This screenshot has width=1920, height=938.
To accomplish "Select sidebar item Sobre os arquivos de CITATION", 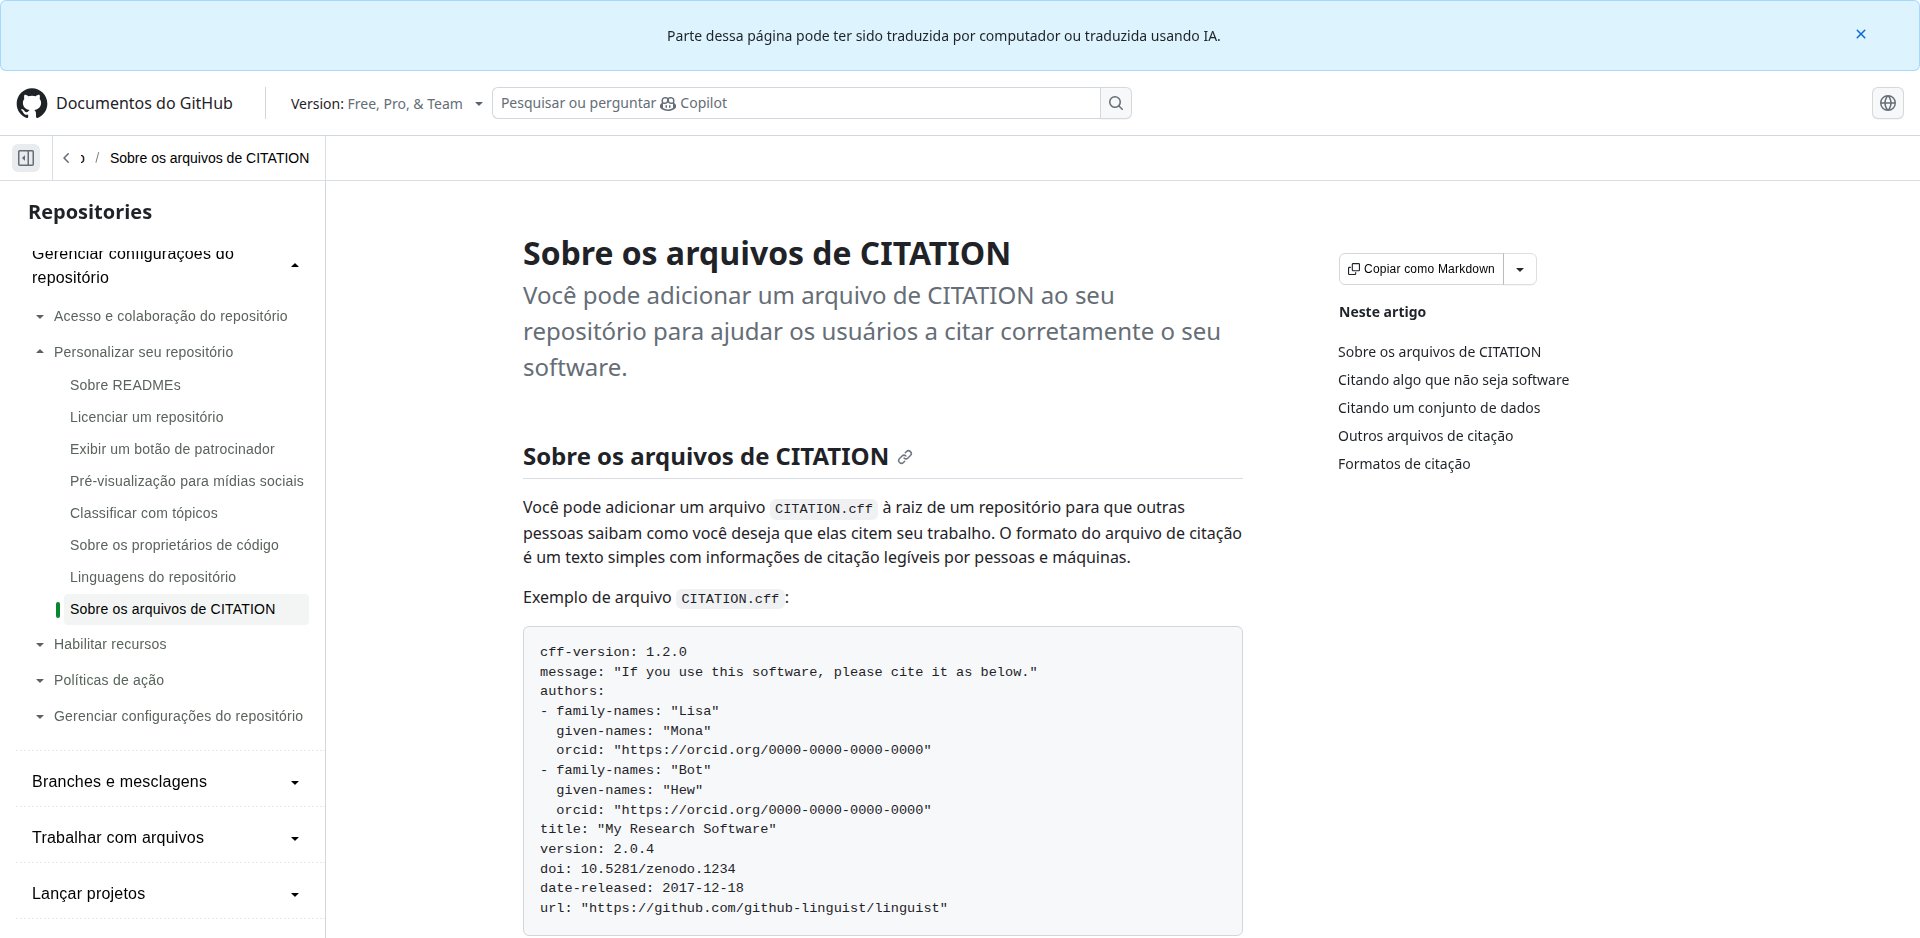I will point(186,609).
